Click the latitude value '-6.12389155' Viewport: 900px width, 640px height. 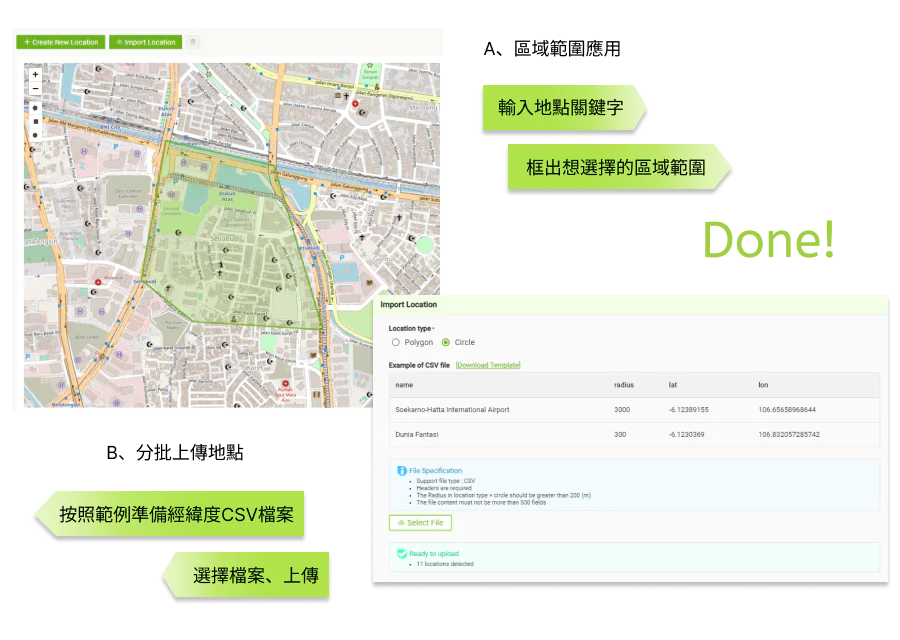(688, 410)
